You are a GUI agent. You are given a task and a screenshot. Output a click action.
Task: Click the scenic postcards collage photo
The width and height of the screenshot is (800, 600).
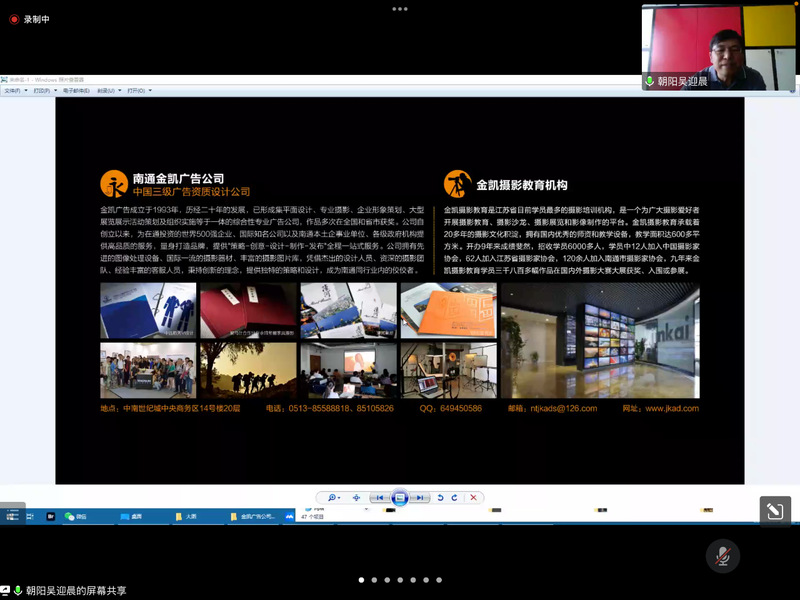(348, 311)
